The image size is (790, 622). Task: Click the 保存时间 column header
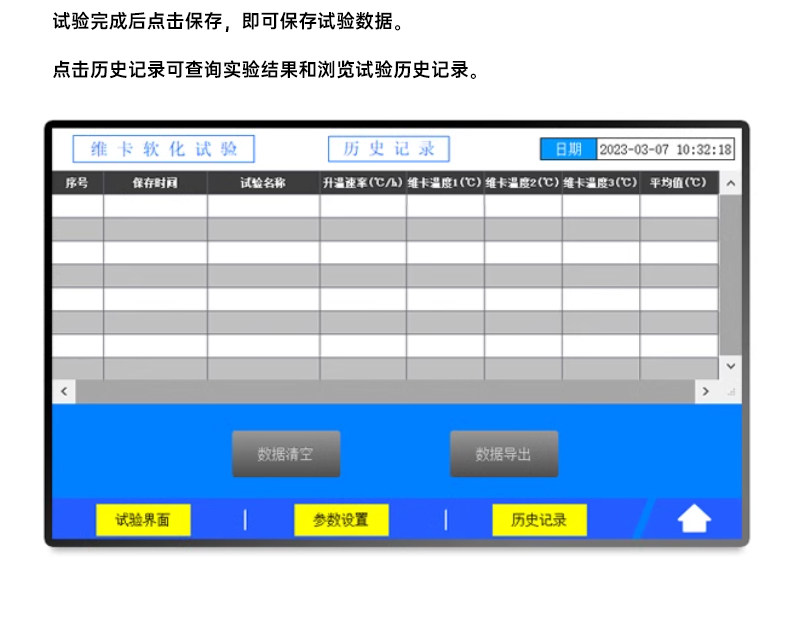(155, 183)
